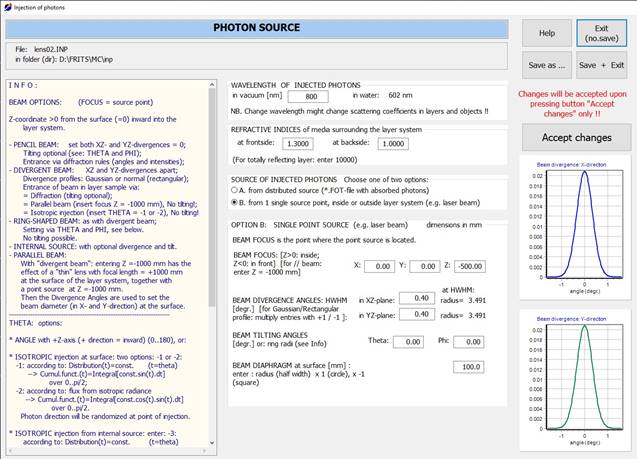This screenshot has width=637, height=459.
Task: Click the Beam divergence X-direction plot
Action: coord(576,227)
